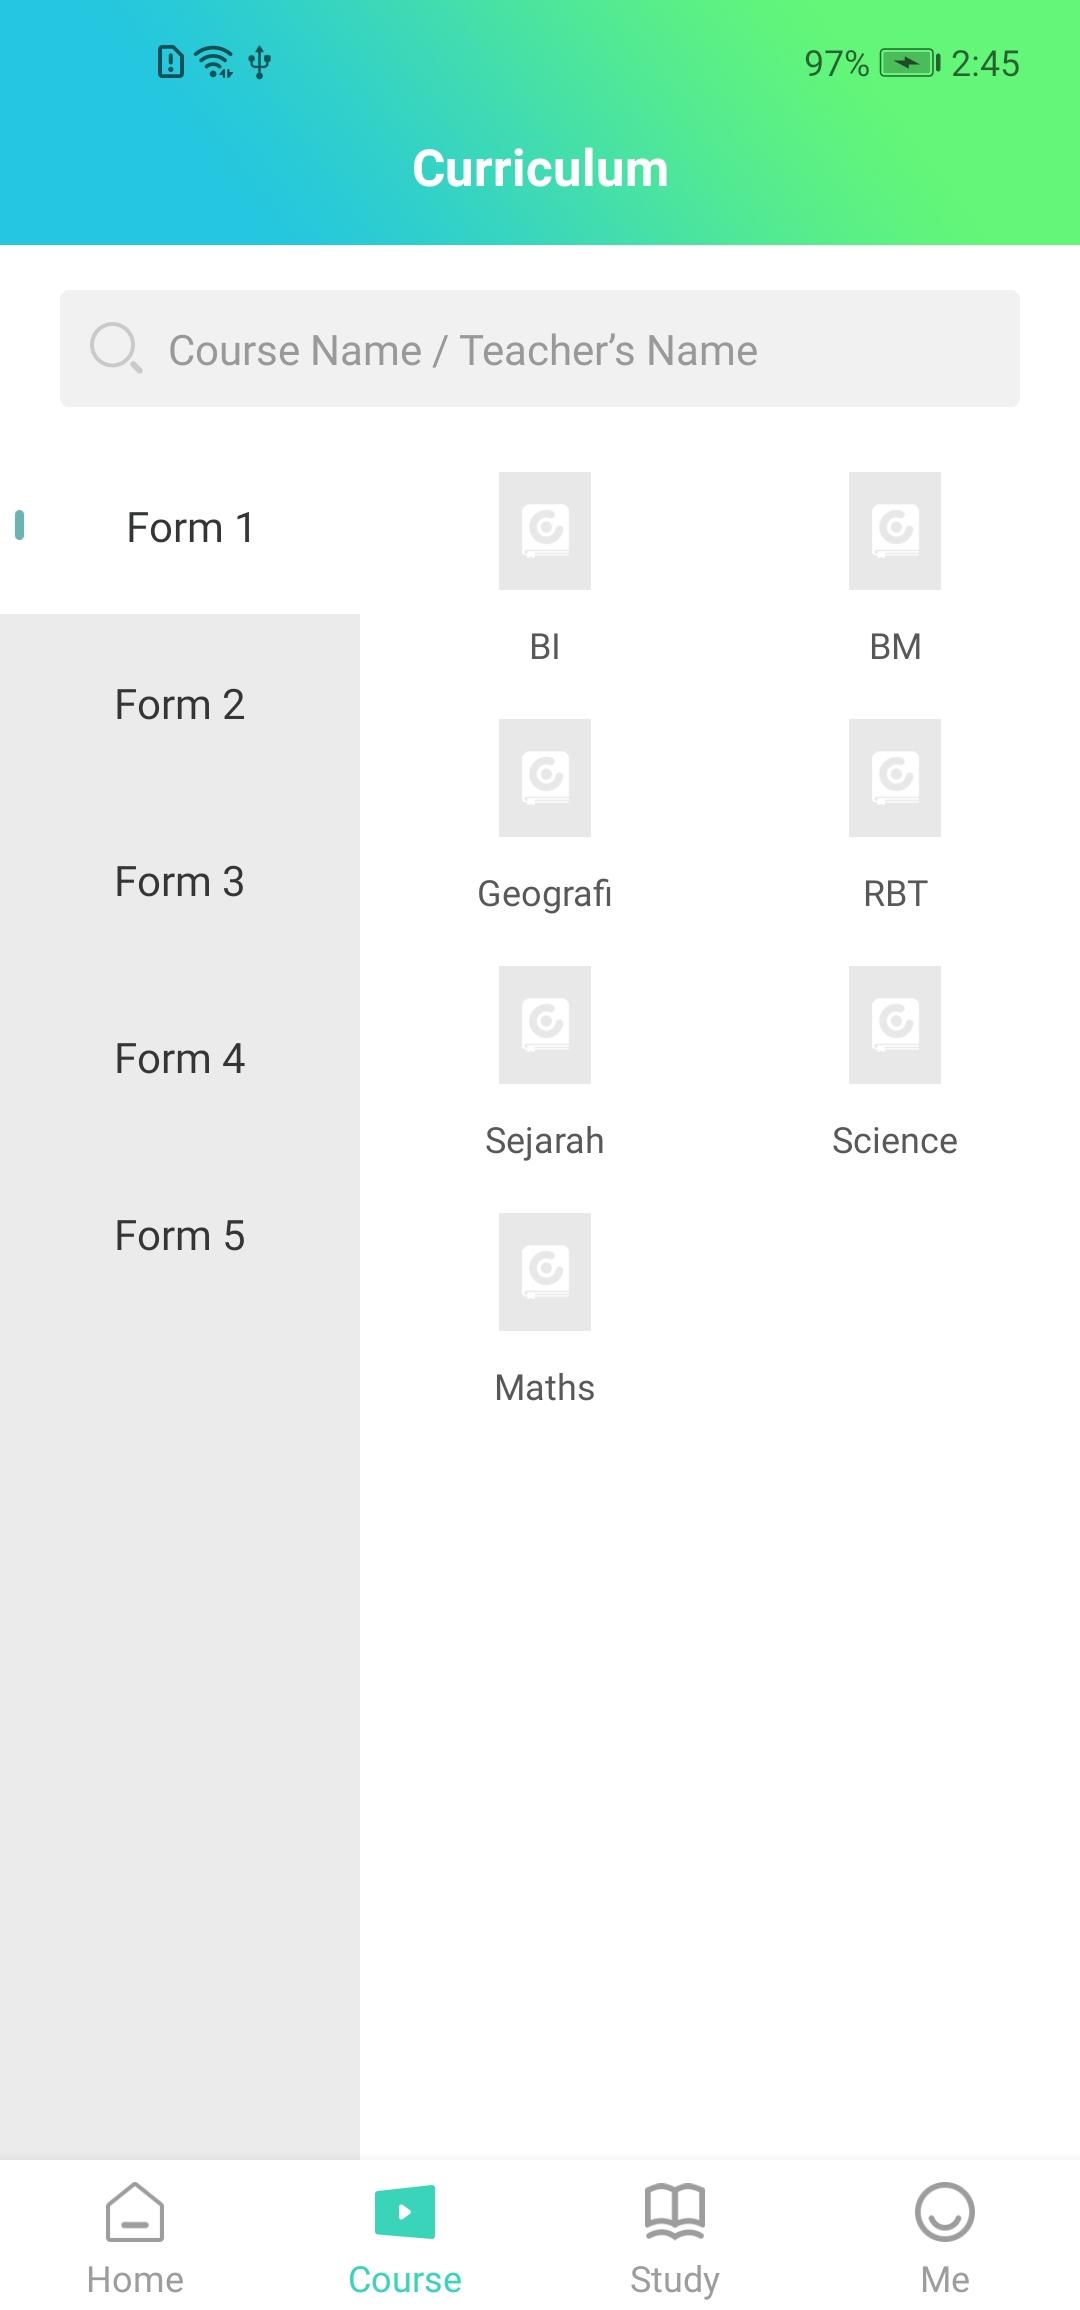Select Form 1 in the sidebar
Image resolution: width=1080 pixels, height=2310 pixels.
pyautogui.click(x=190, y=527)
